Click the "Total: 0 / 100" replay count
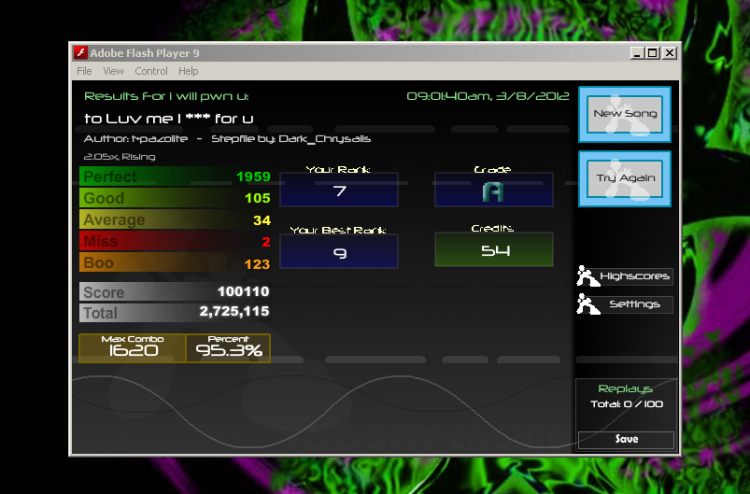 (x=627, y=404)
